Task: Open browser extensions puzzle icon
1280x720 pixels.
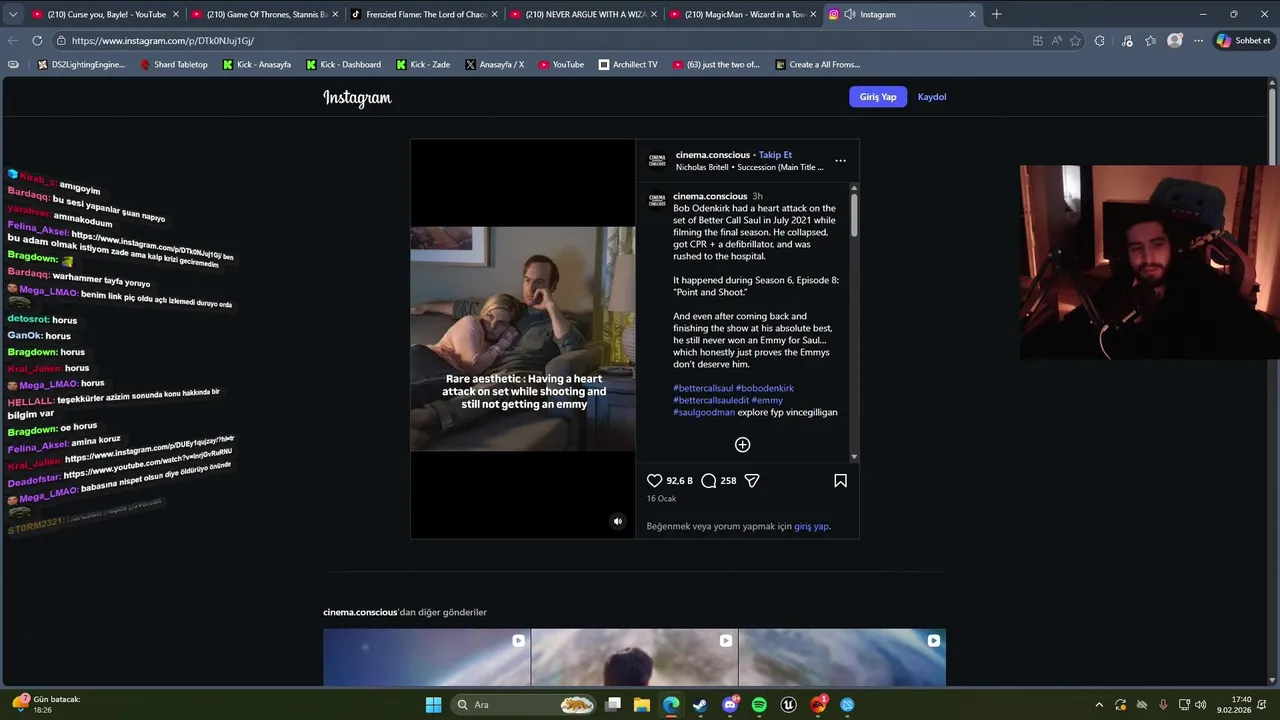Action: click(x=1100, y=41)
